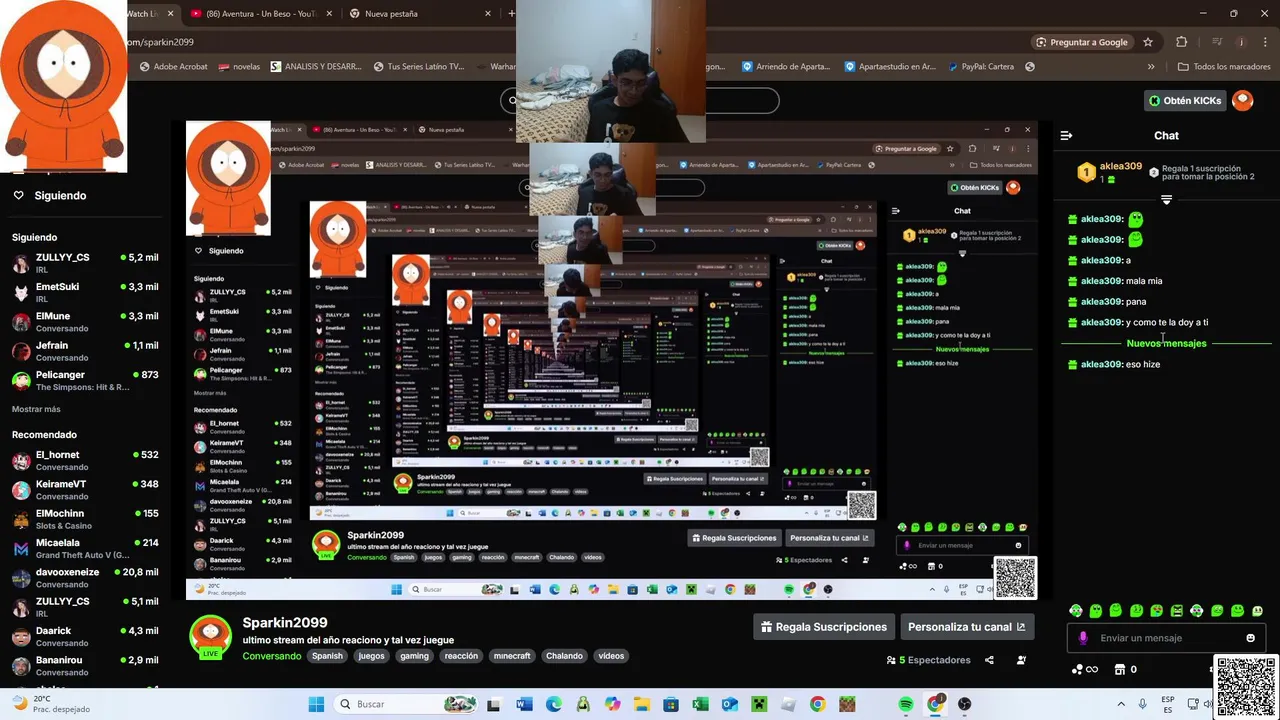The image size is (1280, 720).
Task: Open Pelicanger Simpsons stream
Action: (x=85, y=380)
